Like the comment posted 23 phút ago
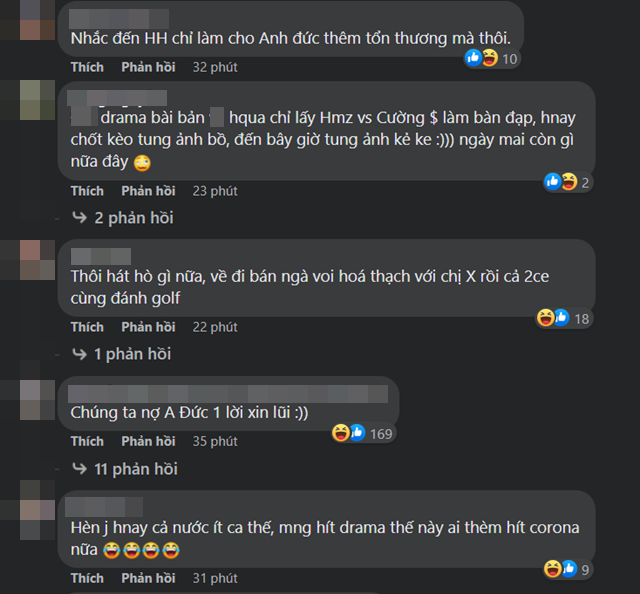The image size is (640, 594). coord(87,191)
